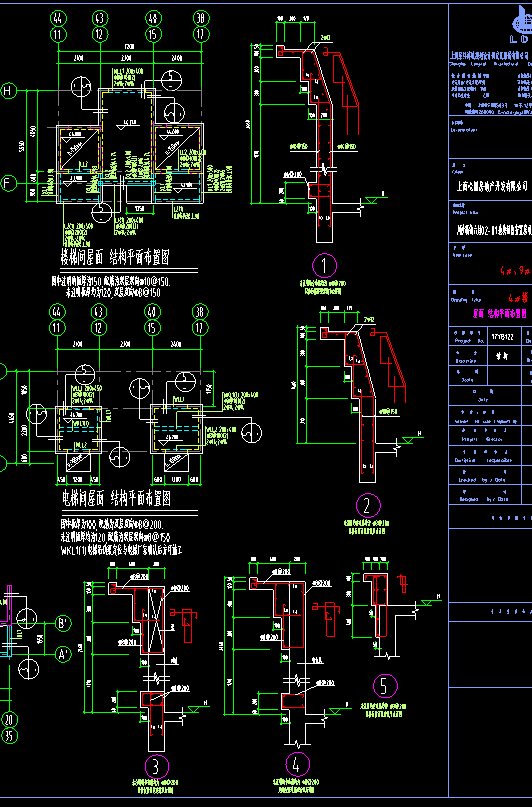
Task: Click the axis bubble numbered 20
Action: click(x=9, y=720)
